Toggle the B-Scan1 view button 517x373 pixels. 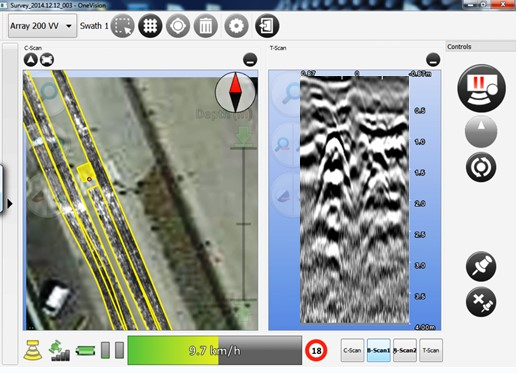click(379, 350)
